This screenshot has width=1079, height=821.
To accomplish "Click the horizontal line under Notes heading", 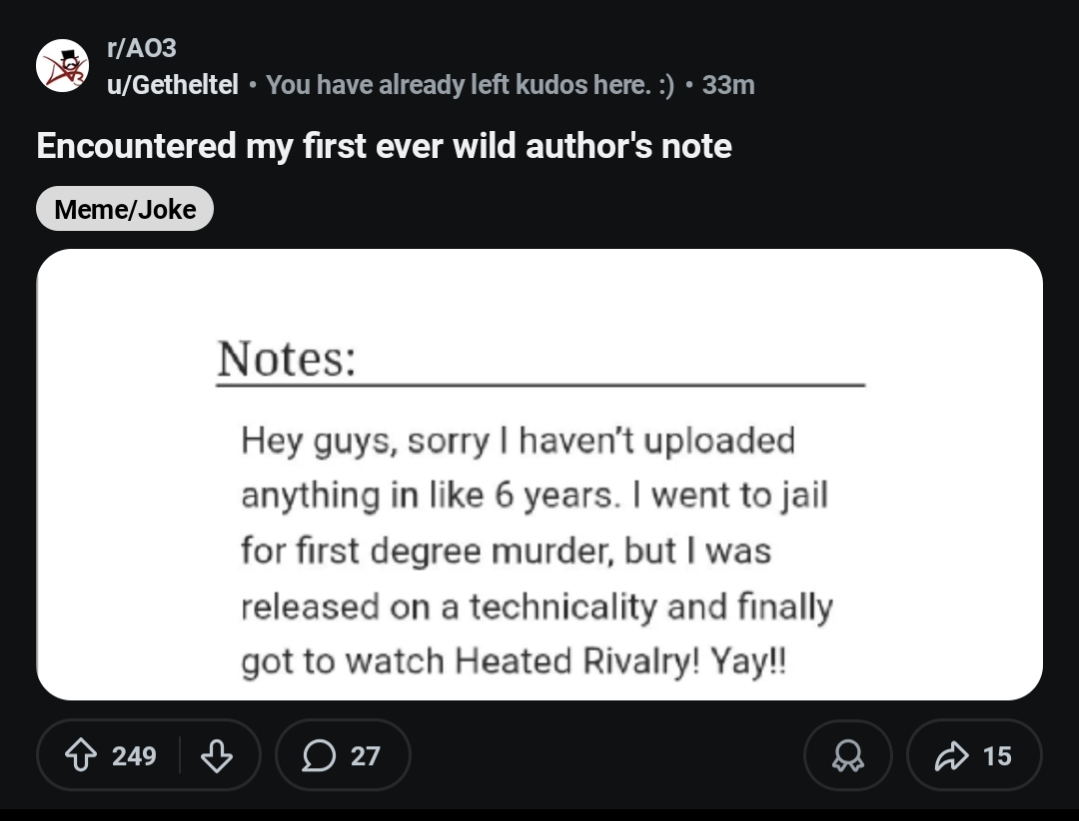I will (x=540, y=384).
